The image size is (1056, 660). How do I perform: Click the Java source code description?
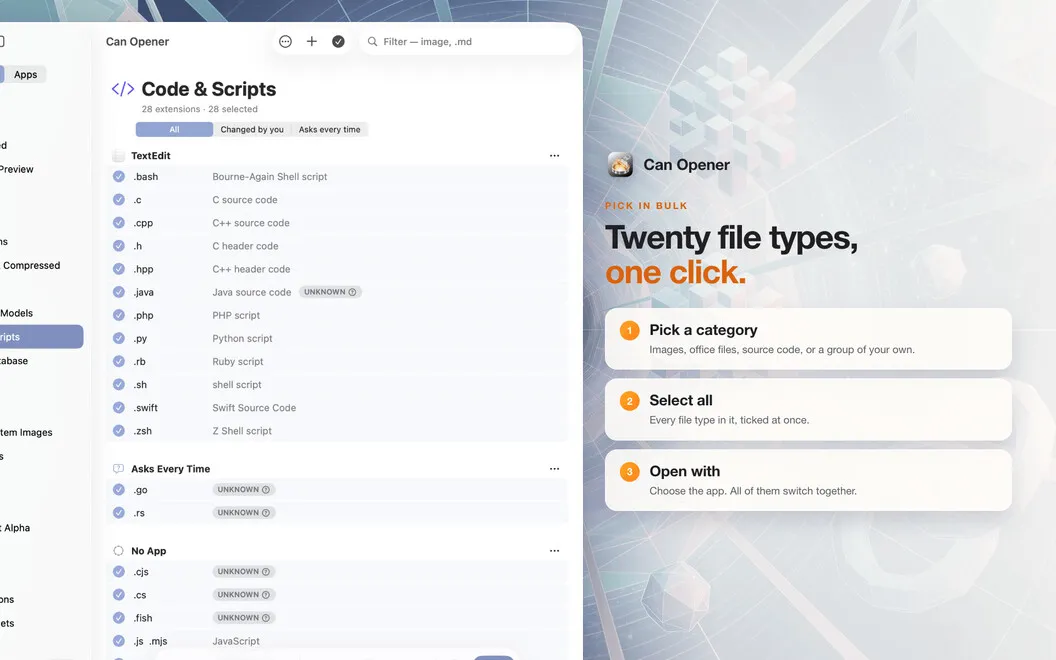pos(252,292)
